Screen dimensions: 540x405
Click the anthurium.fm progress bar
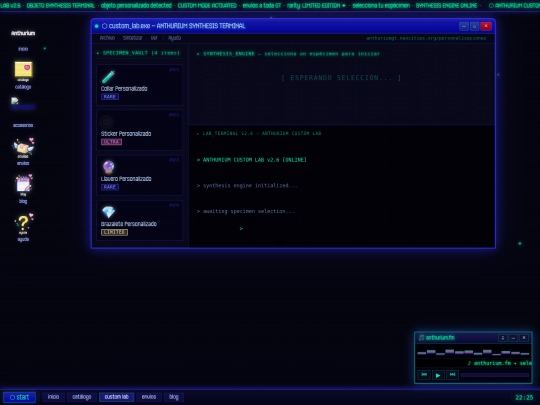click(495, 375)
